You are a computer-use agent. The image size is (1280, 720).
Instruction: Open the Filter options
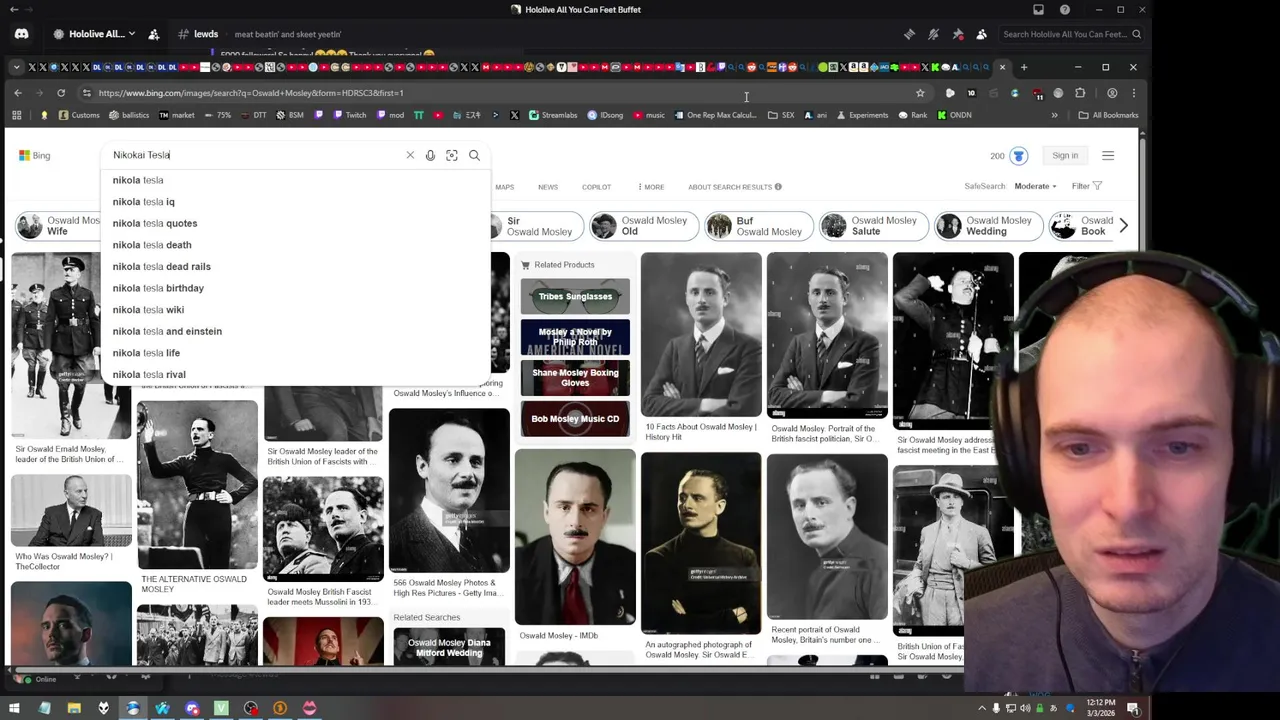point(1087,186)
